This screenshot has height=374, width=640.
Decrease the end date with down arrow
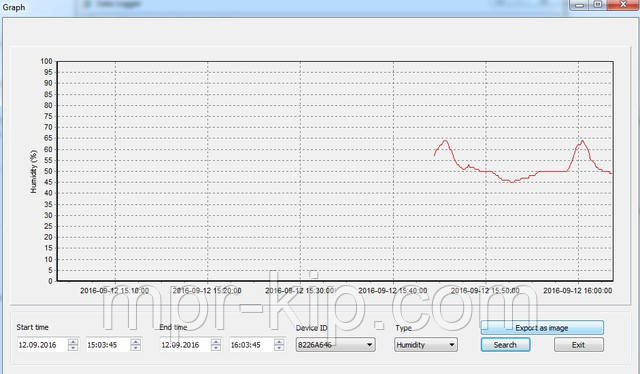tap(216, 348)
